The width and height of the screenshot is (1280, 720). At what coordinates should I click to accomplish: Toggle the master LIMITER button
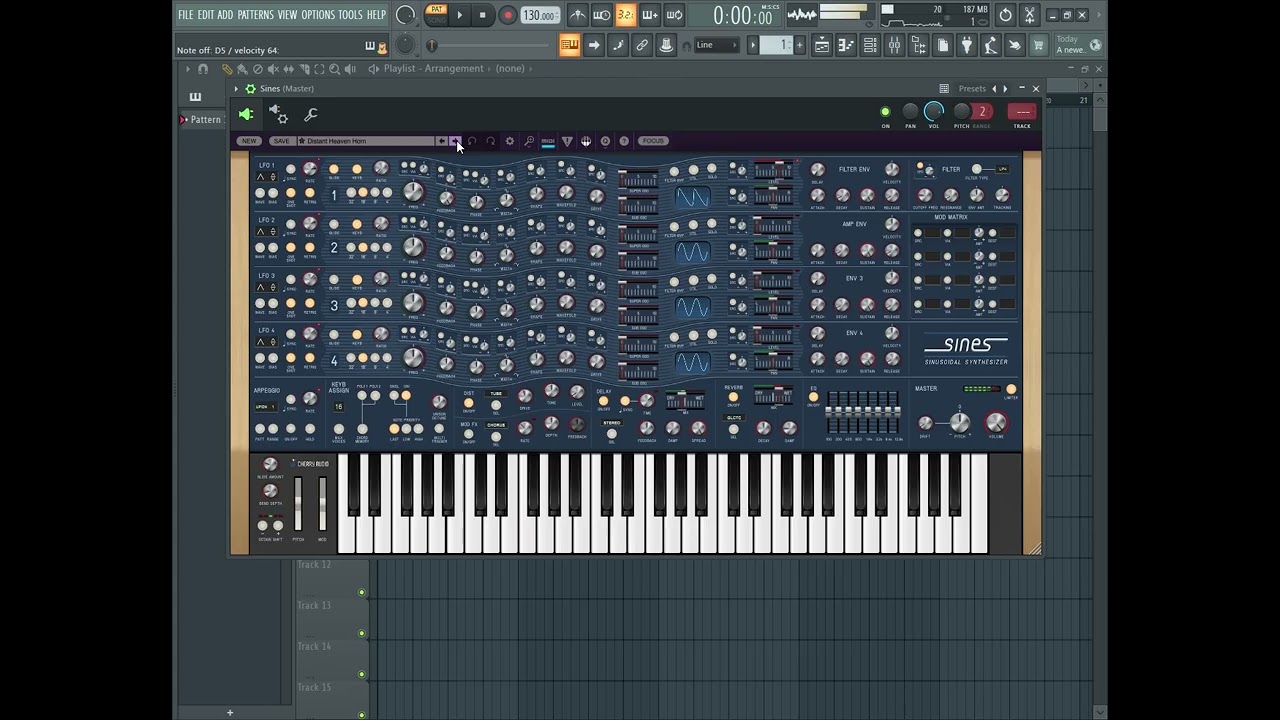click(x=1011, y=390)
